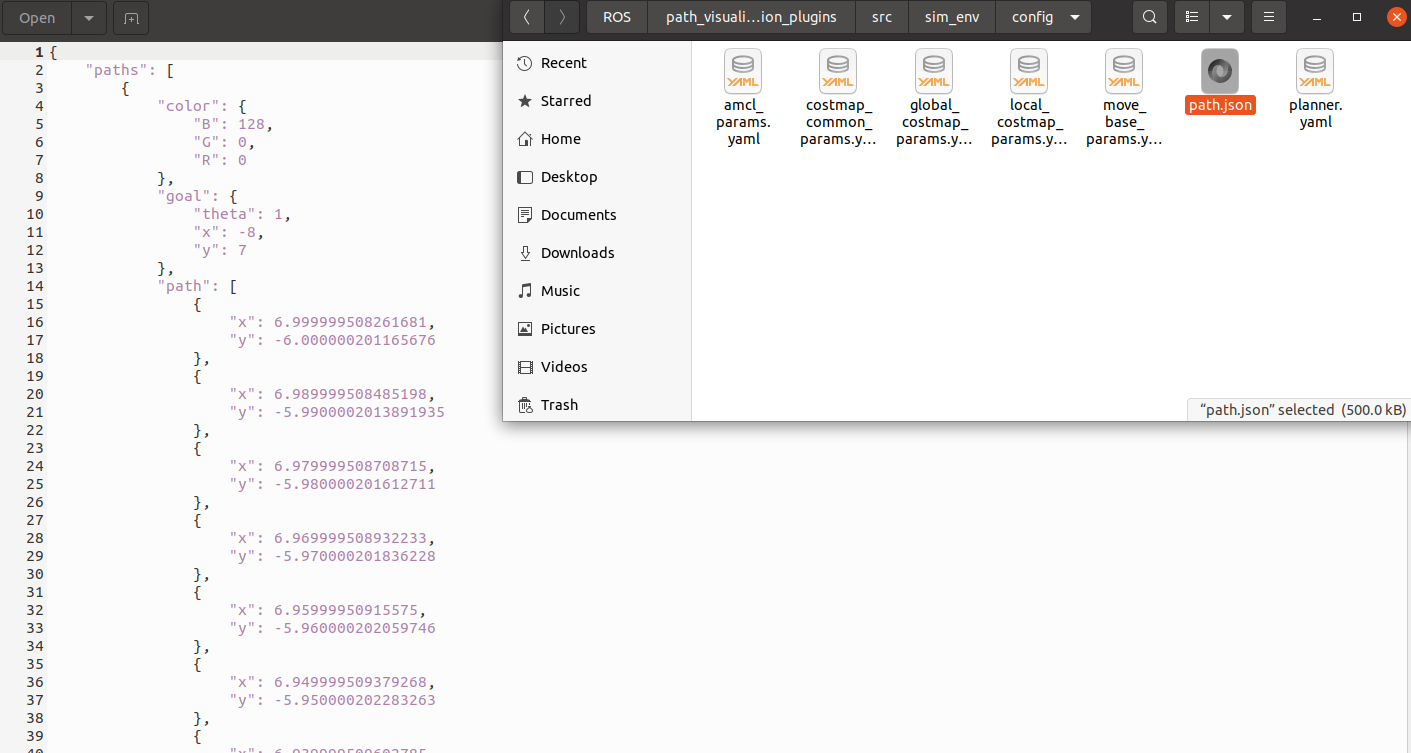Click the clock icon beside Recent
The image size is (1411, 753).
(524, 63)
